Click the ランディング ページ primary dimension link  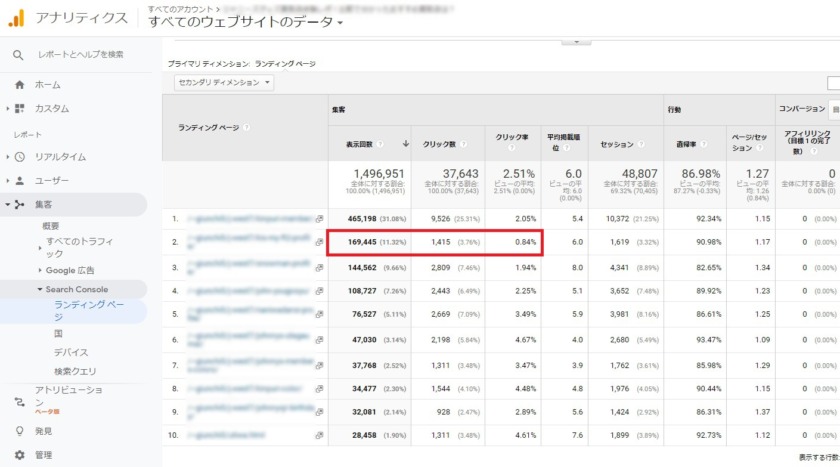(285, 64)
